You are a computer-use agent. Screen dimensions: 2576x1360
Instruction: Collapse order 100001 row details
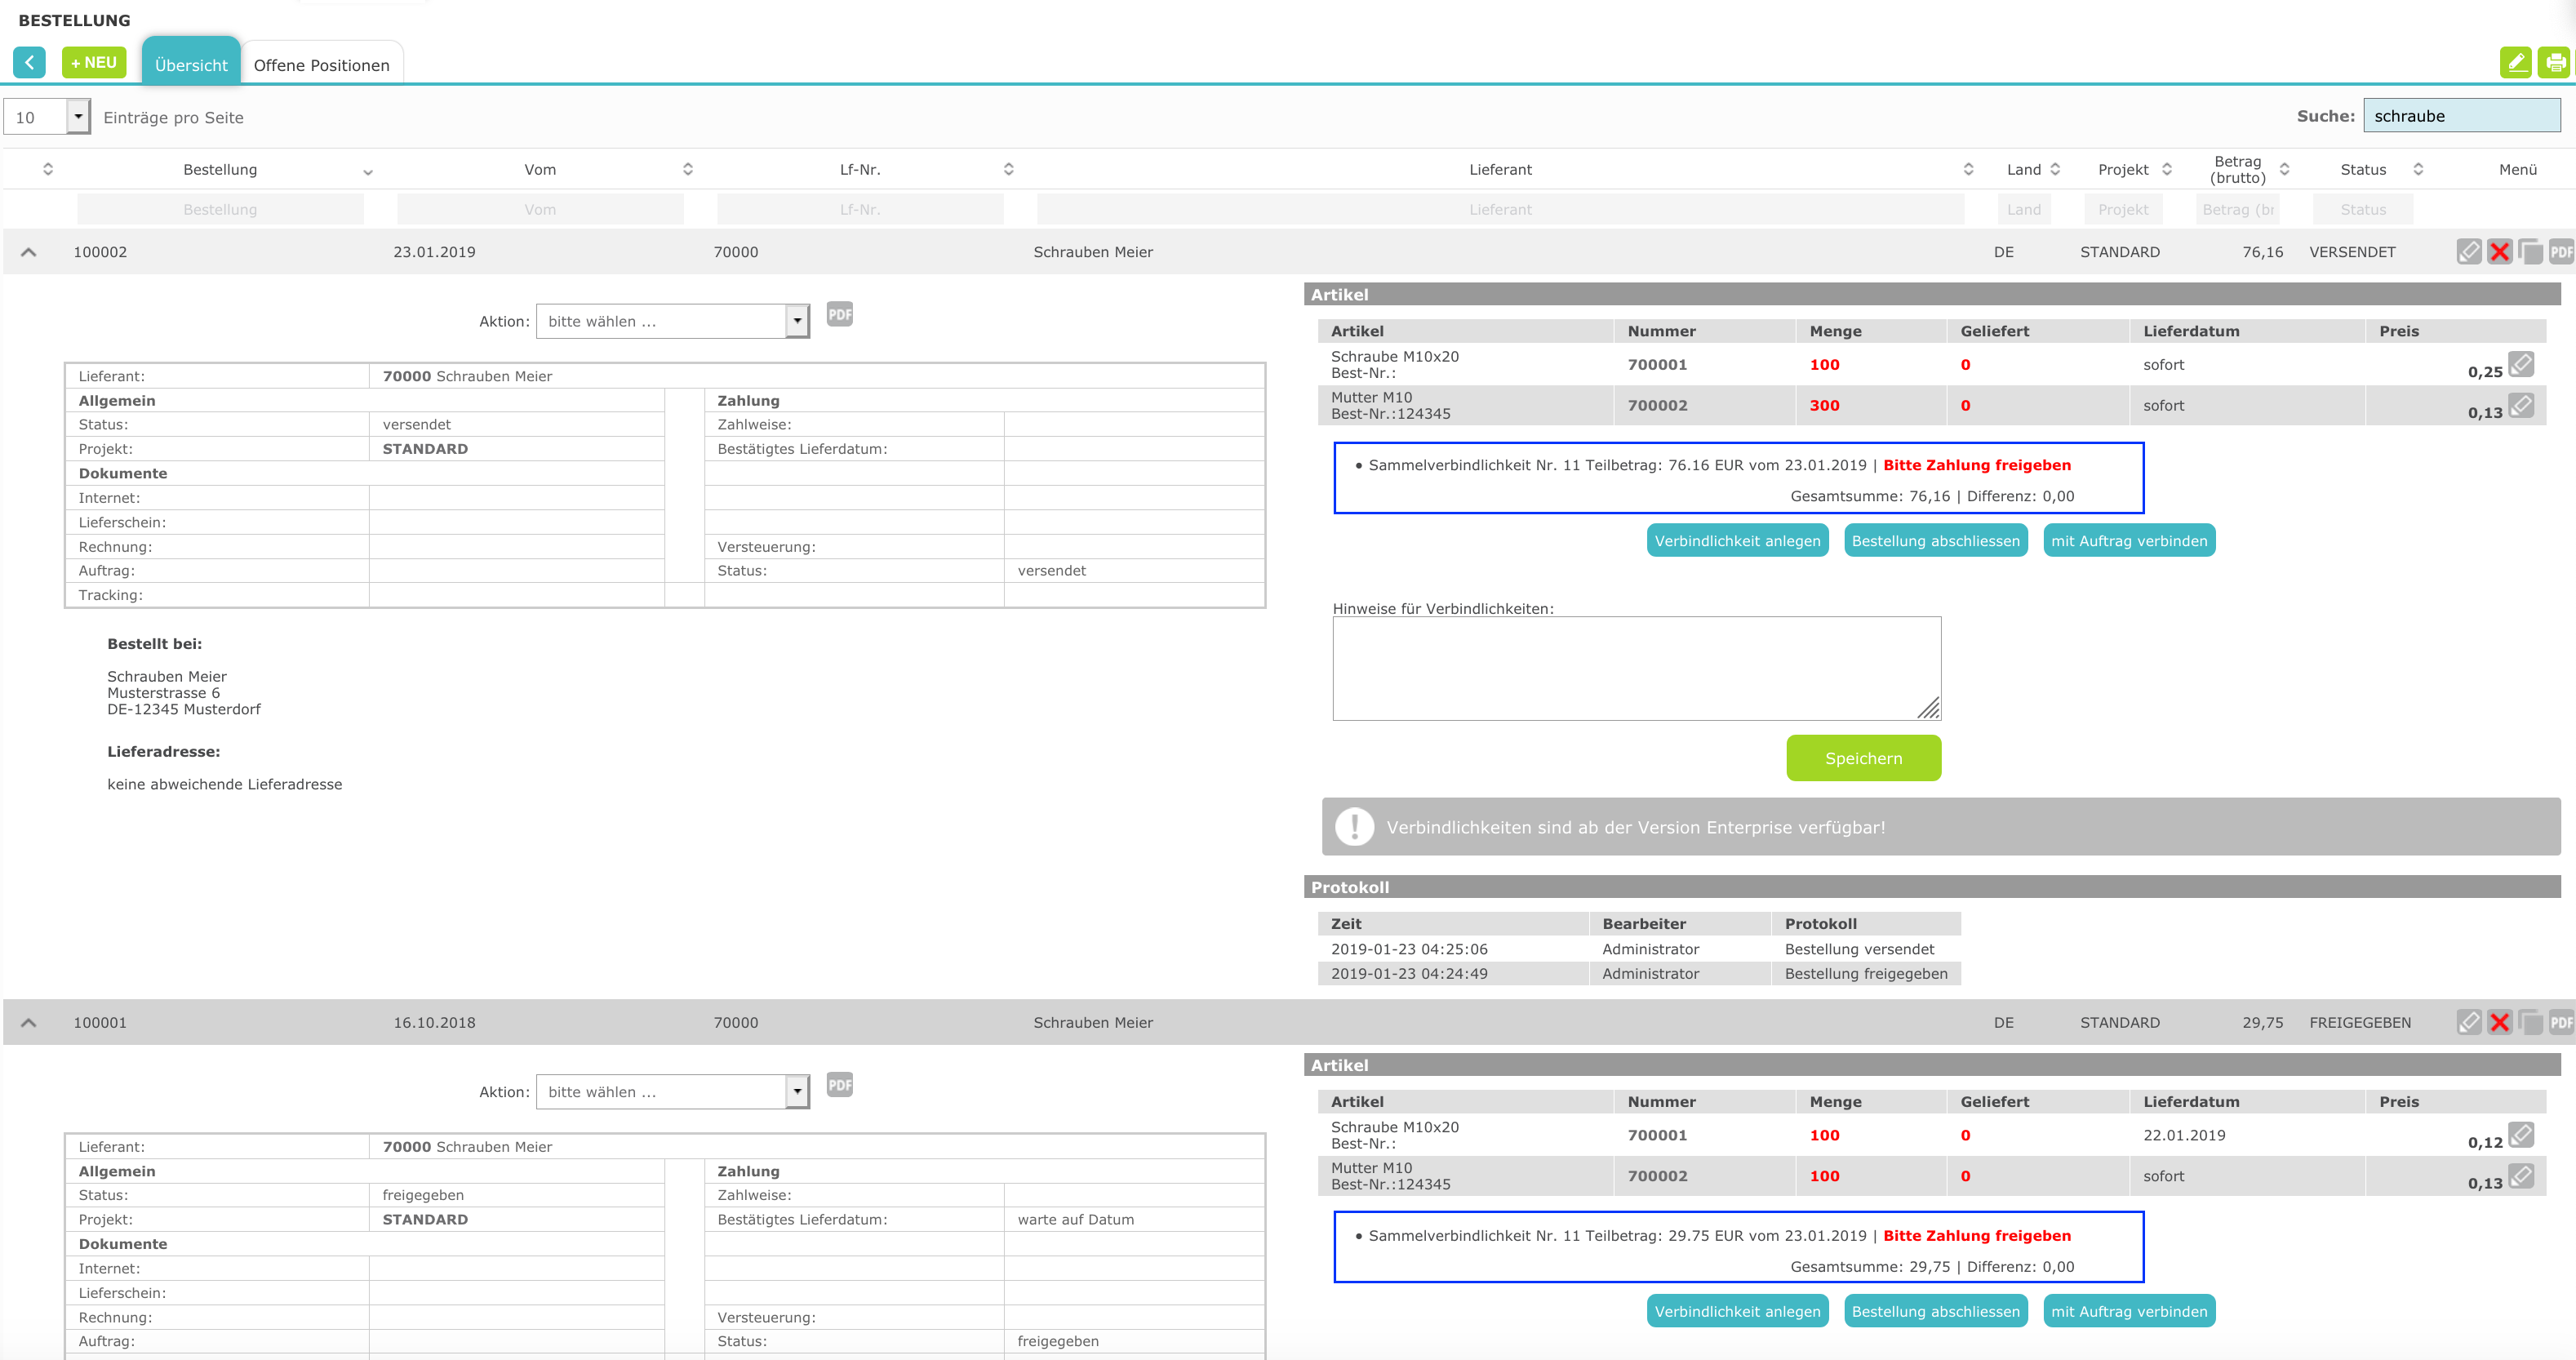[29, 1022]
